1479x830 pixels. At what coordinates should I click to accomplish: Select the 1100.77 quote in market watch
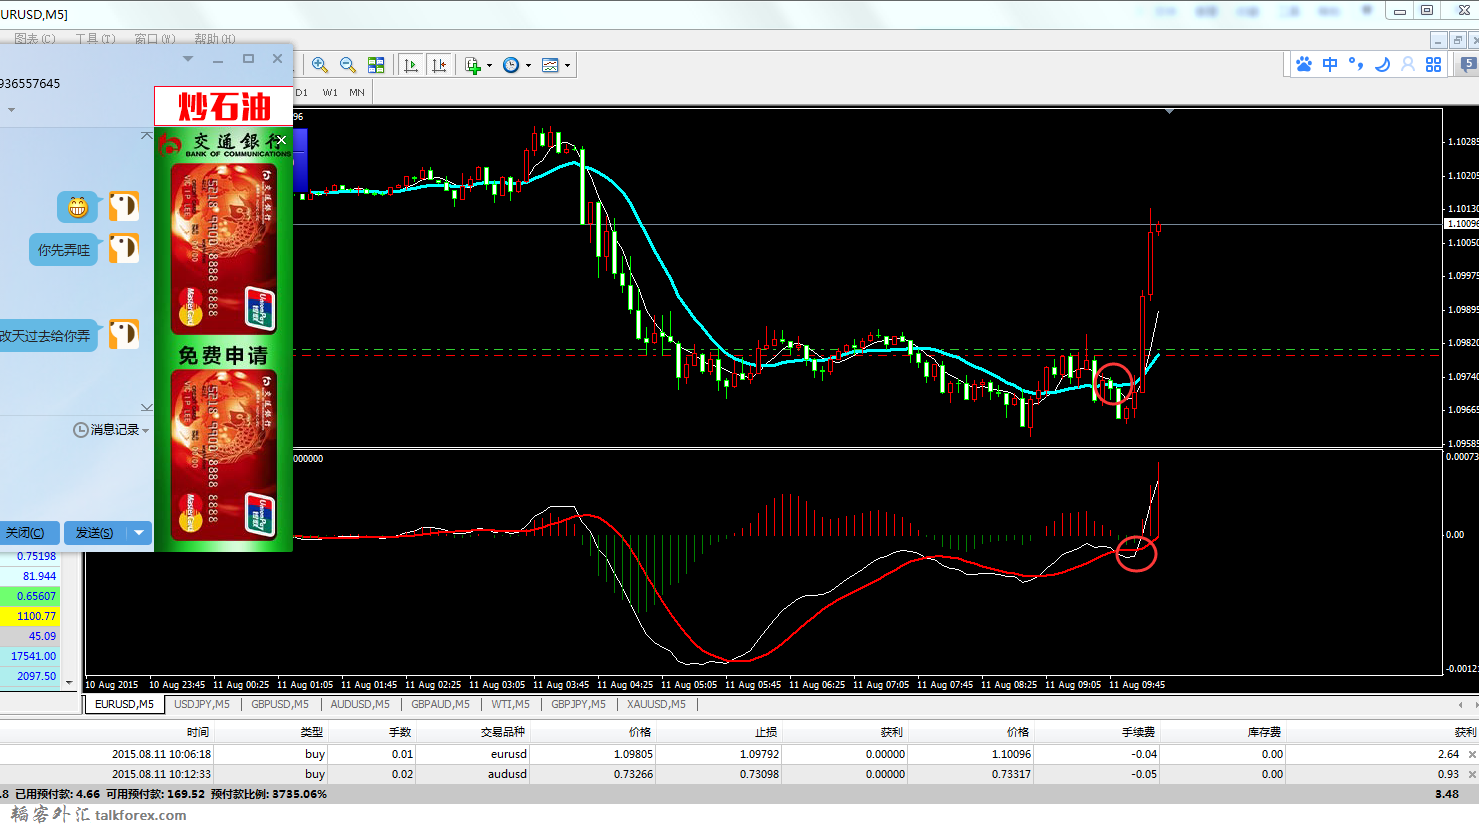coord(30,616)
